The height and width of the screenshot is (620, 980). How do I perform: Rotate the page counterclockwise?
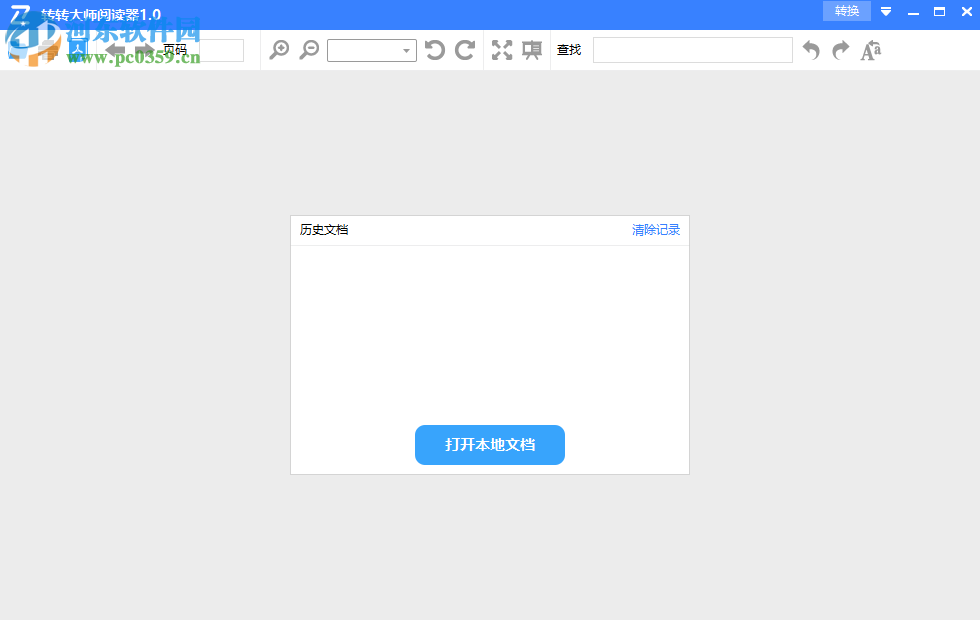tap(434, 49)
